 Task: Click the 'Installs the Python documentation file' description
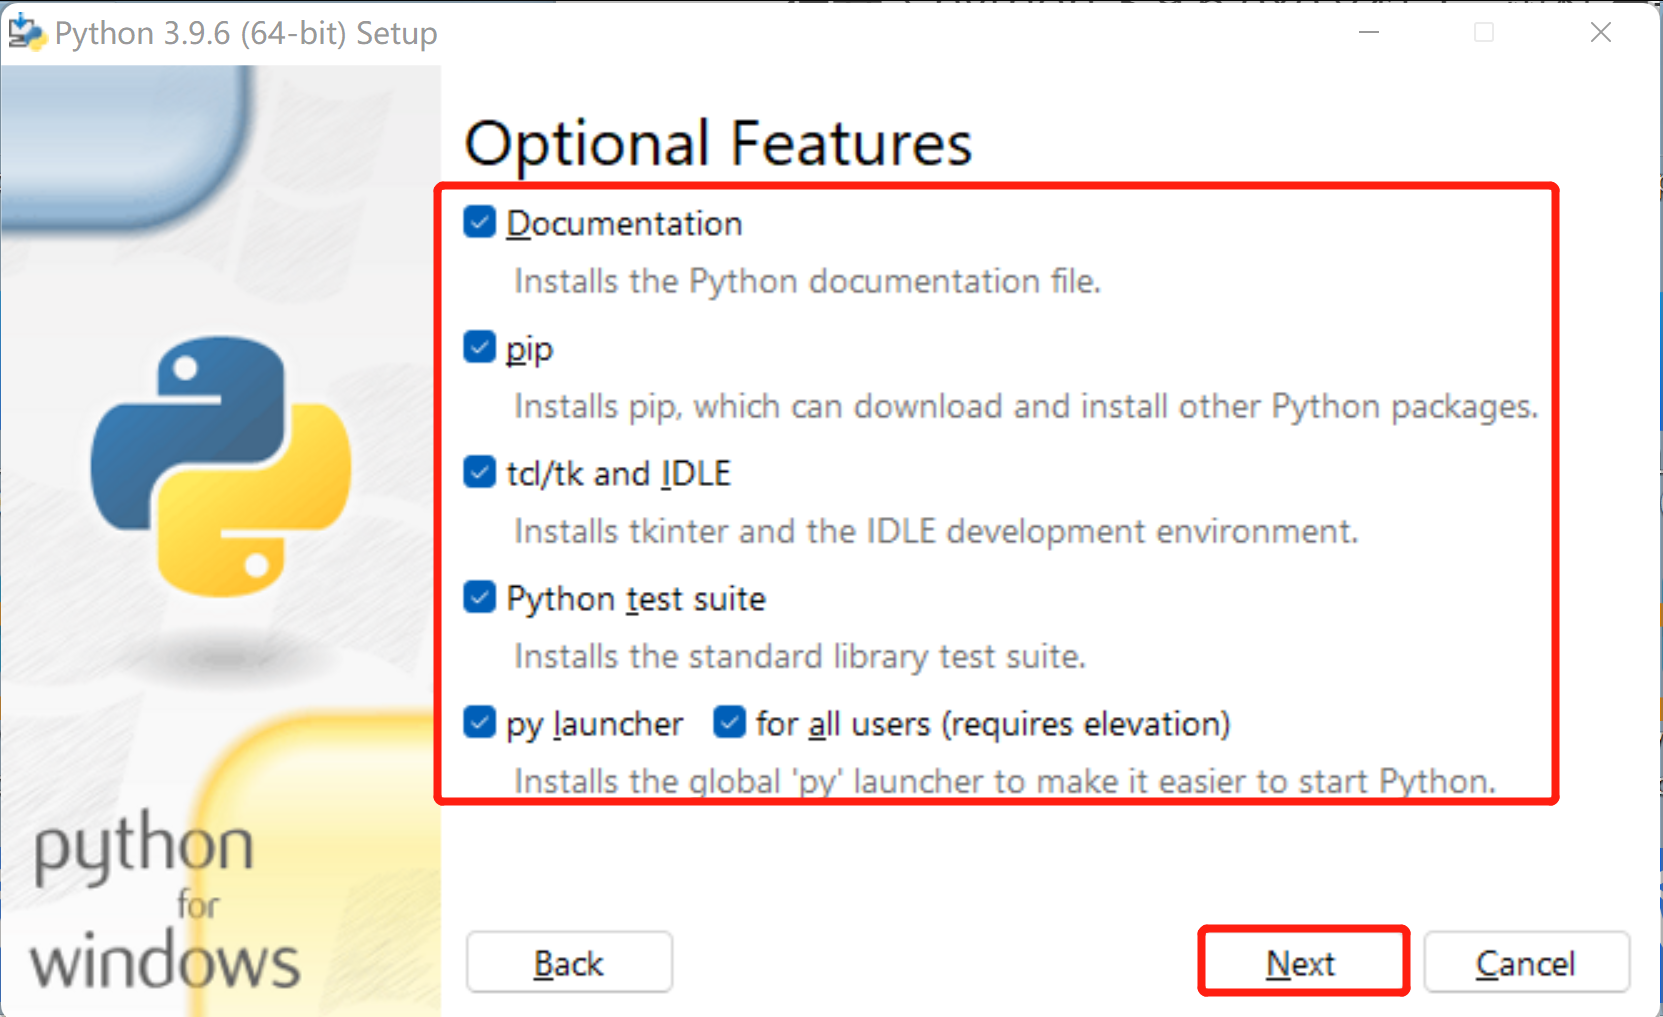pyautogui.click(x=807, y=282)
